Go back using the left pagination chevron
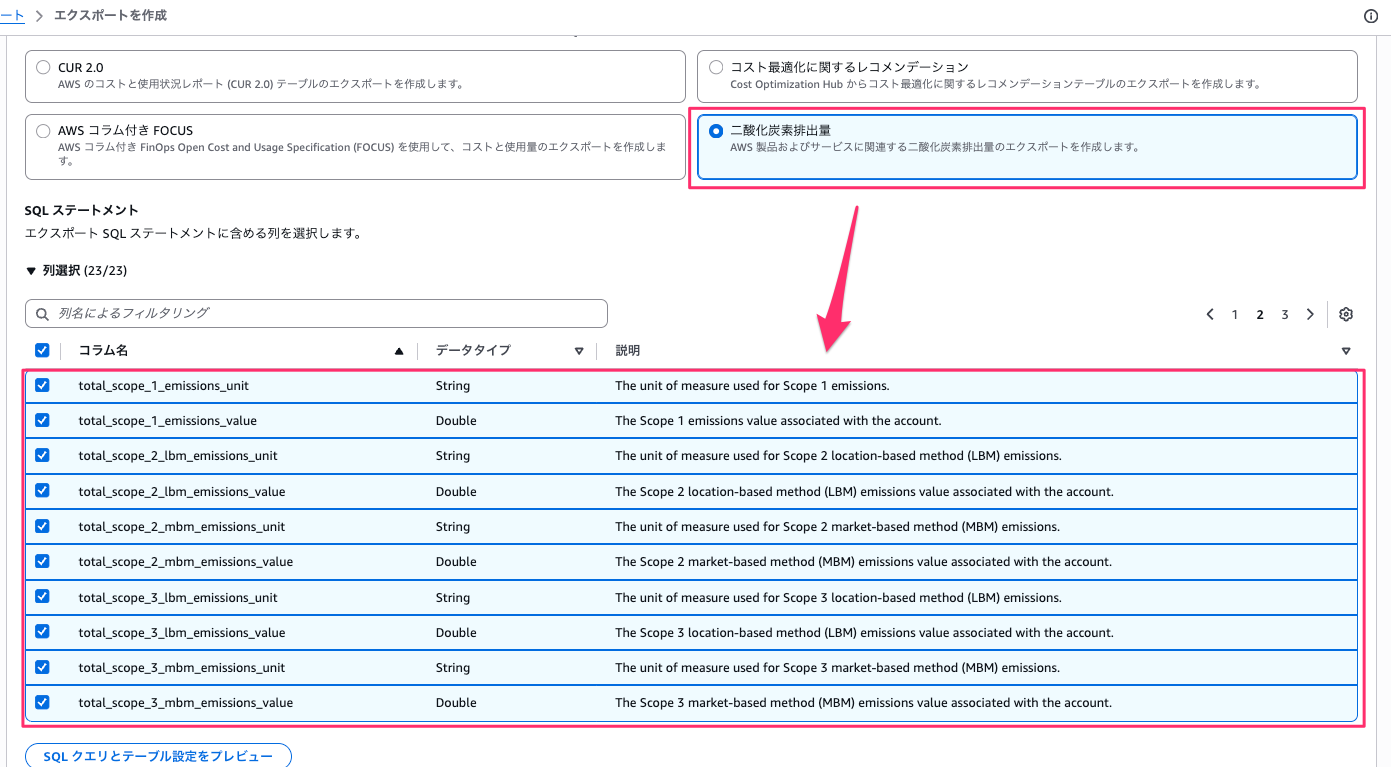Screen dimensions: 1391x767 [1209, 313]
